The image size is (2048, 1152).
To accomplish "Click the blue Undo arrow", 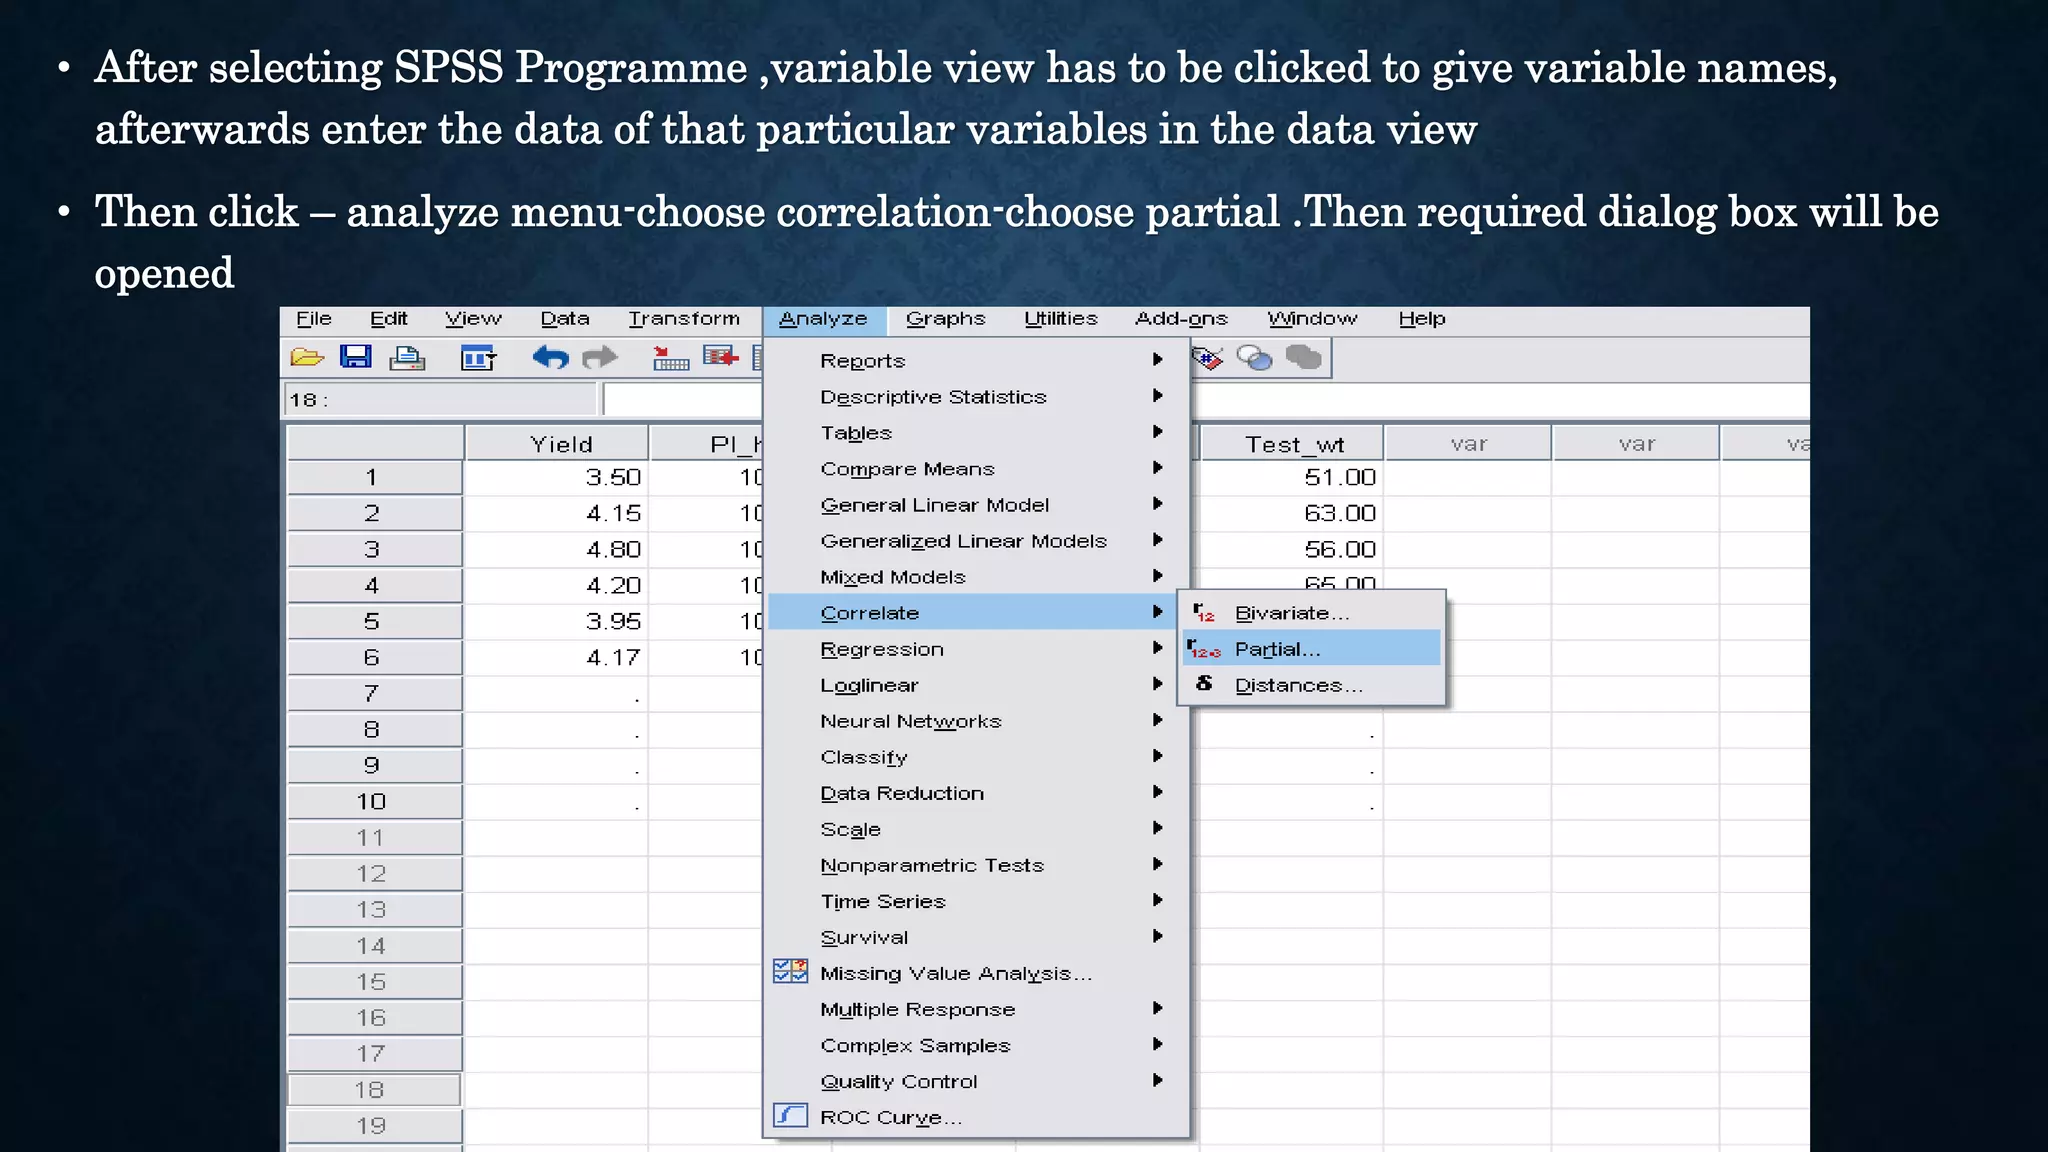I will (x=550, y=357).
